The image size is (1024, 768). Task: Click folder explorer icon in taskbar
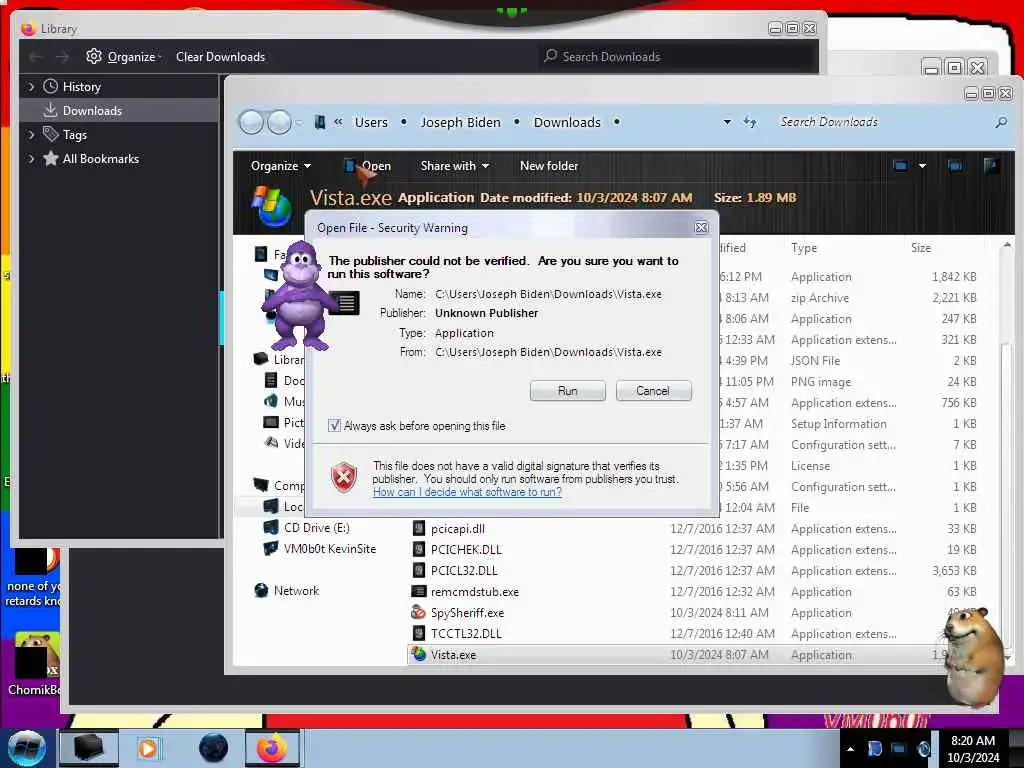(89, 748)
